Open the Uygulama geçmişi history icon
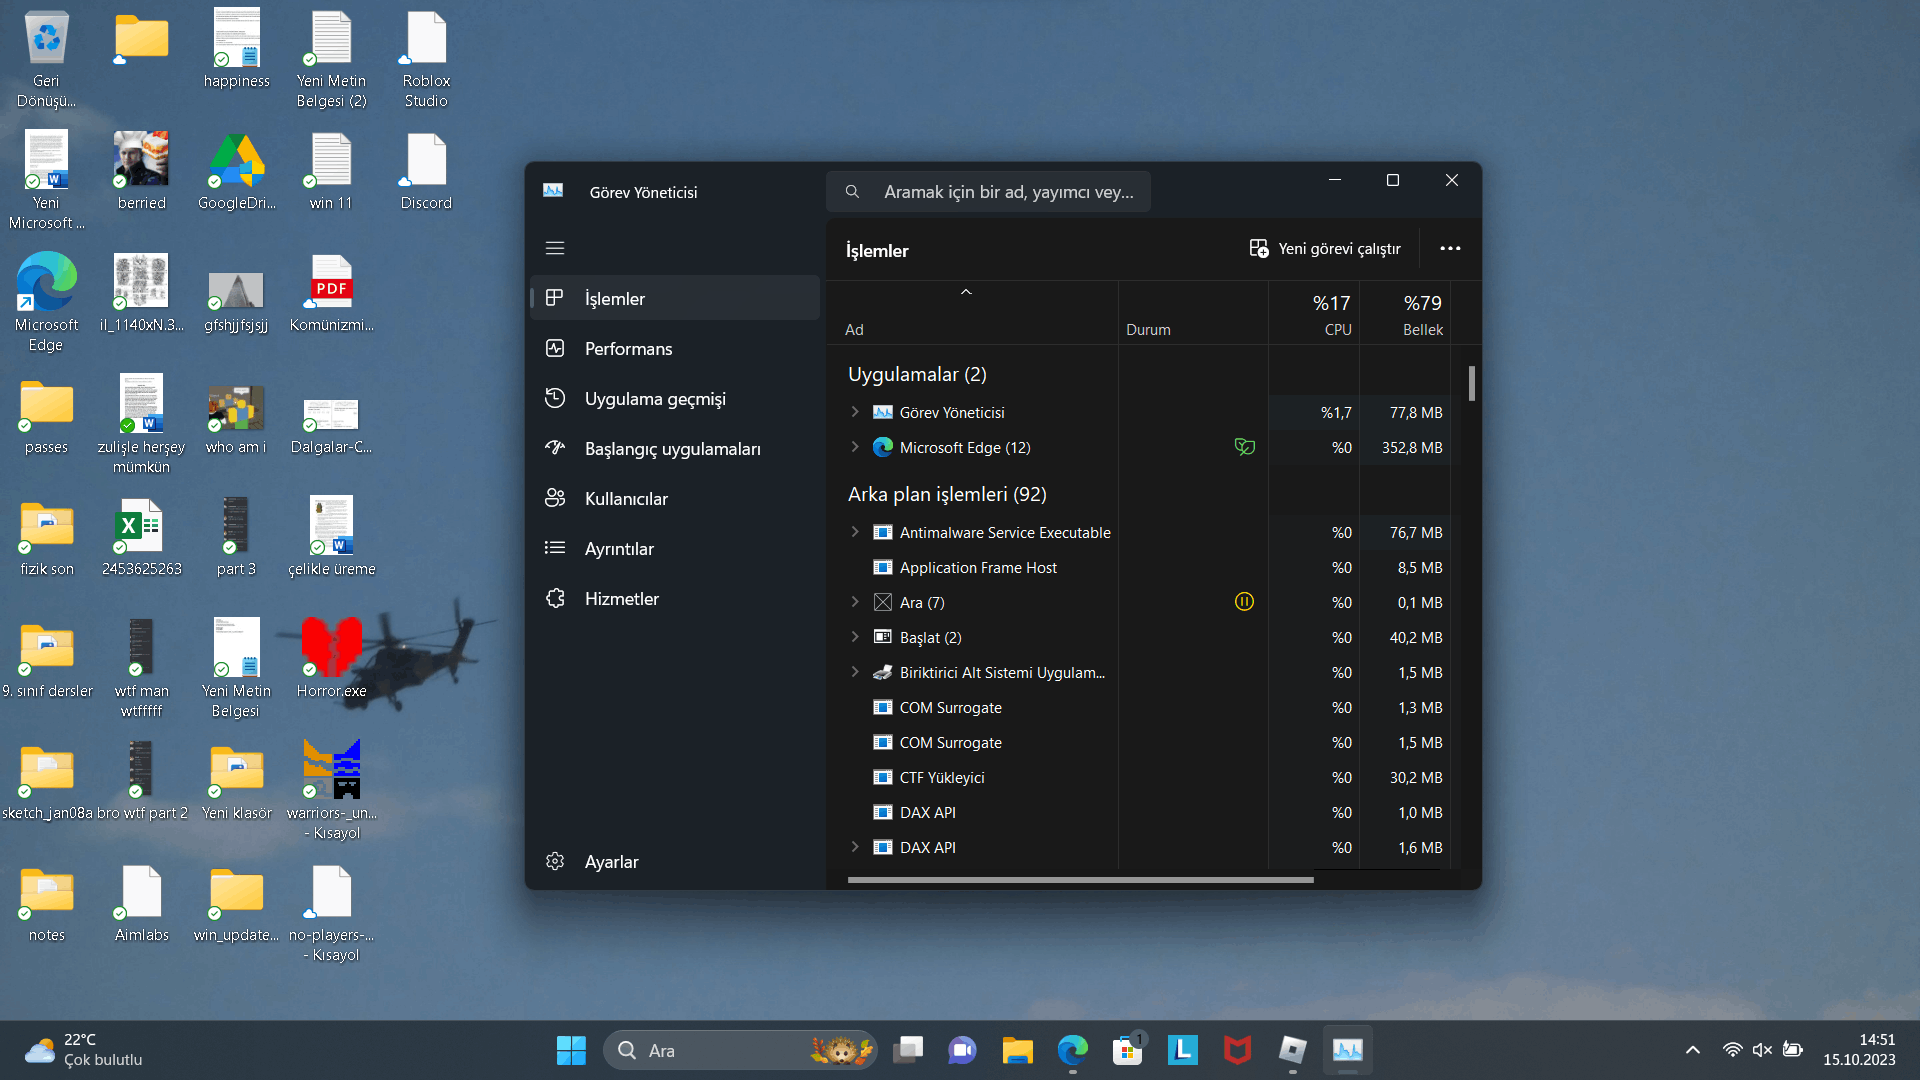Viewport: 1920px width, 1080px height. tap(555, 398)
